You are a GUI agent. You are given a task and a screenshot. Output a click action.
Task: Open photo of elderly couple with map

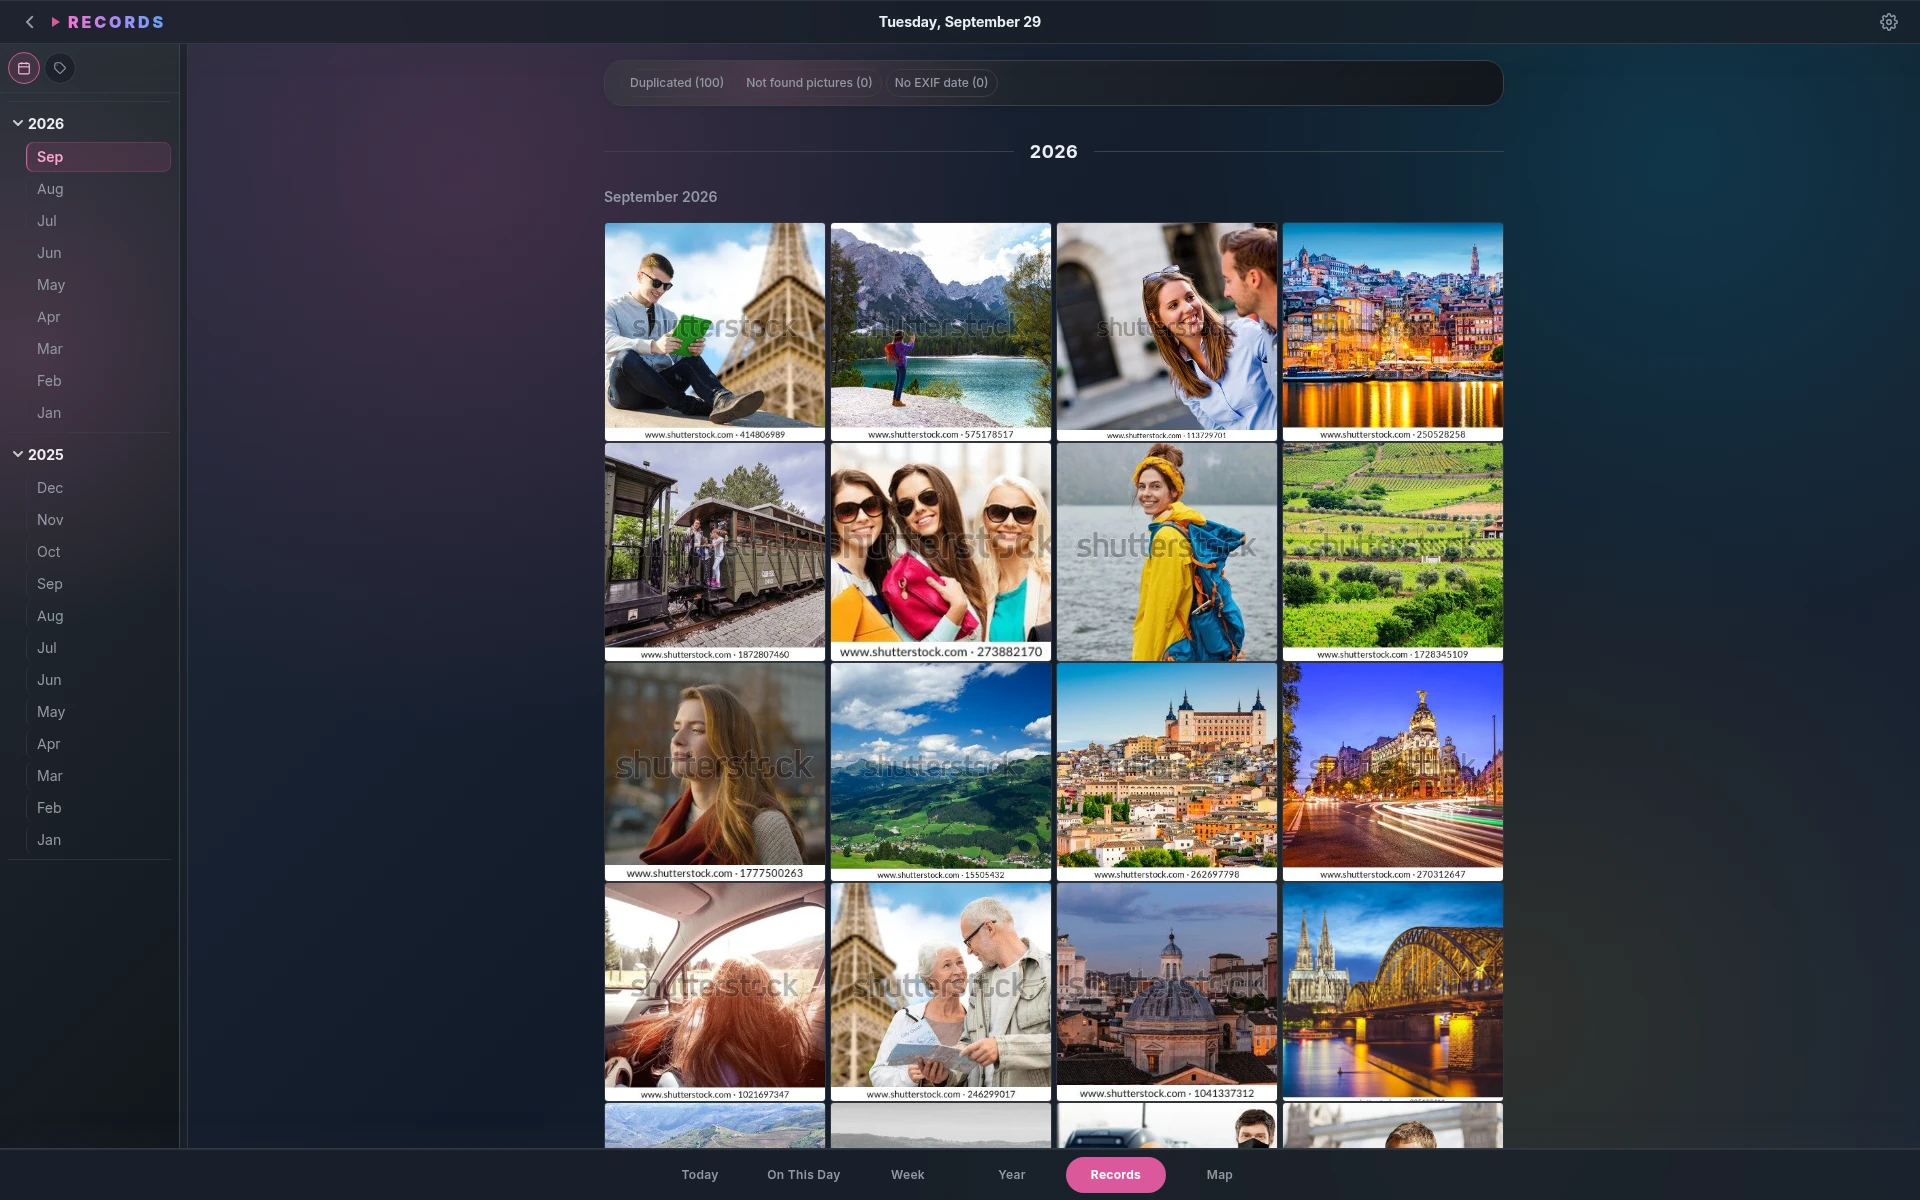pos(941,992)
